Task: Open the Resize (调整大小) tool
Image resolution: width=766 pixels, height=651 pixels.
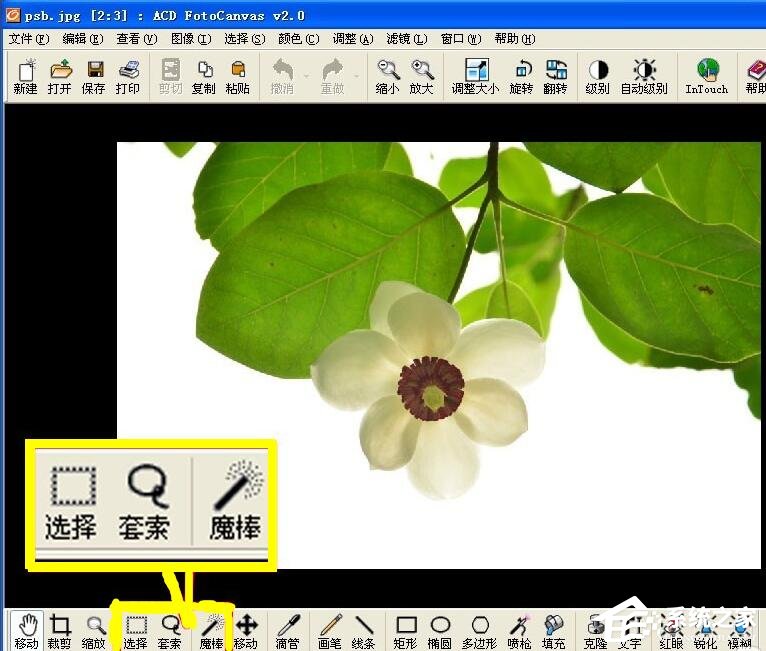Action: (475, 76)
